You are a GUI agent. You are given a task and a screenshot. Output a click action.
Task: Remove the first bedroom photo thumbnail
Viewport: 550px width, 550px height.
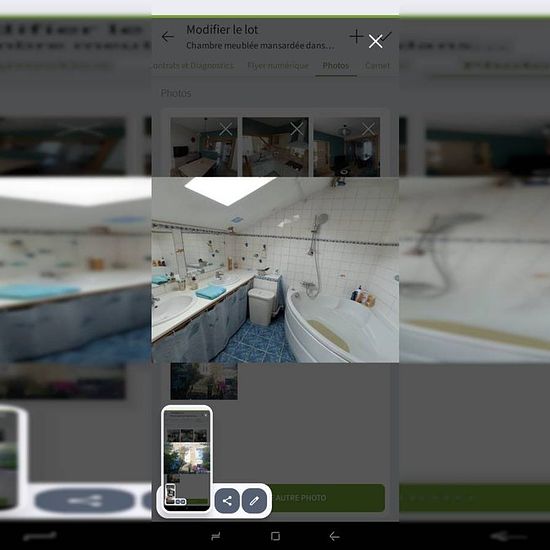(226, 129)
